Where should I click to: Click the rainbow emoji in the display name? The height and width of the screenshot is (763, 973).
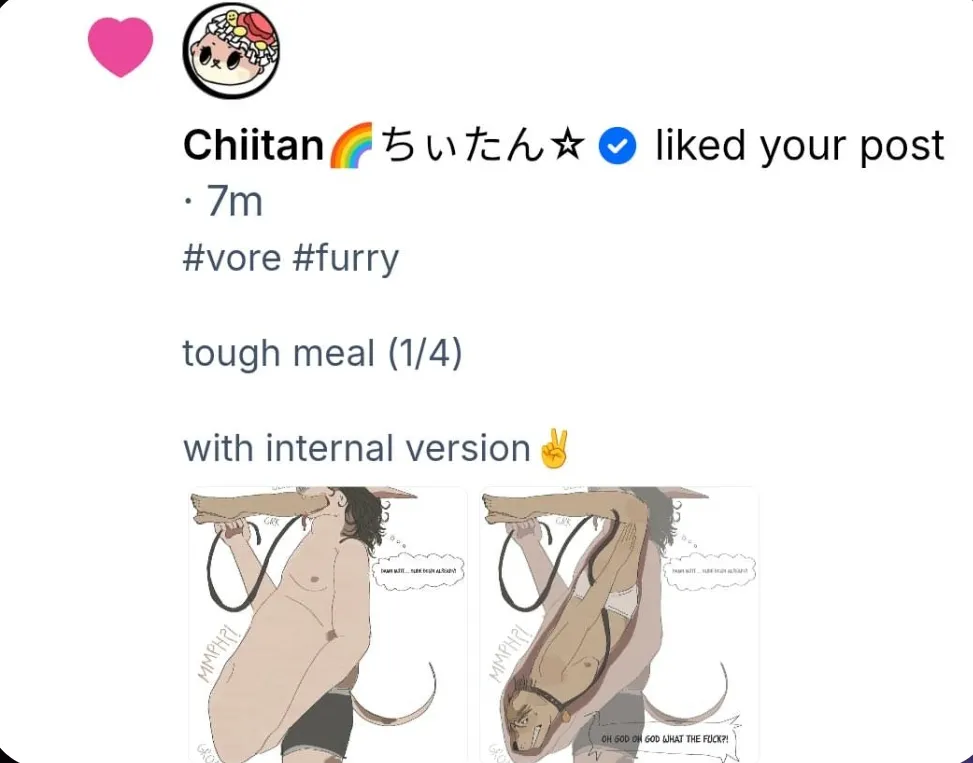[350, 147]
